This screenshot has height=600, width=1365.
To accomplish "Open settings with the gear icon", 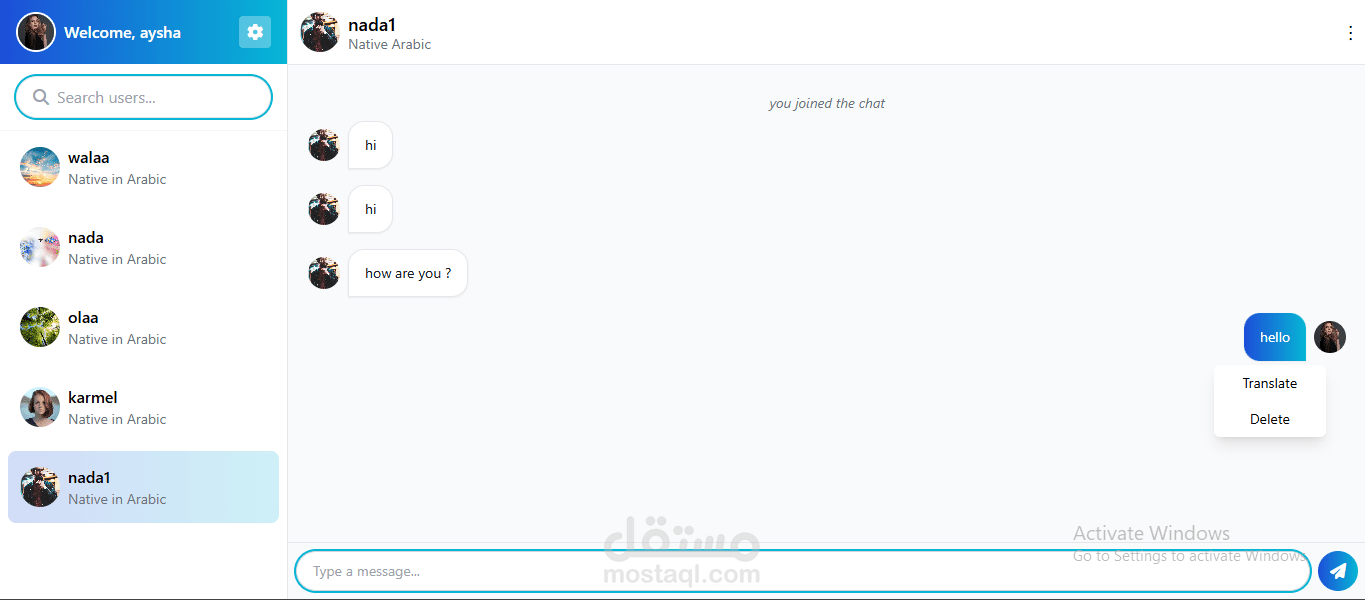I will tap(255, 32).
